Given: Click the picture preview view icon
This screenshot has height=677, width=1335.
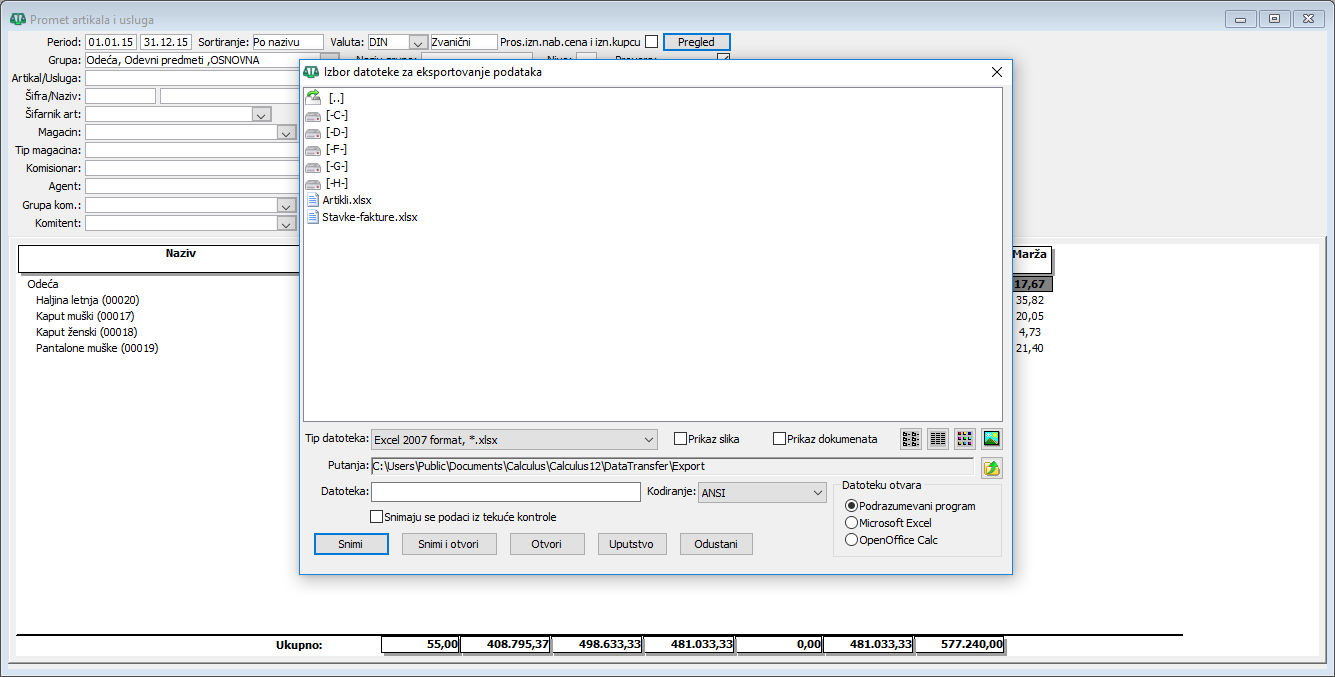Looking at the screenshot, I should point(991,438).
